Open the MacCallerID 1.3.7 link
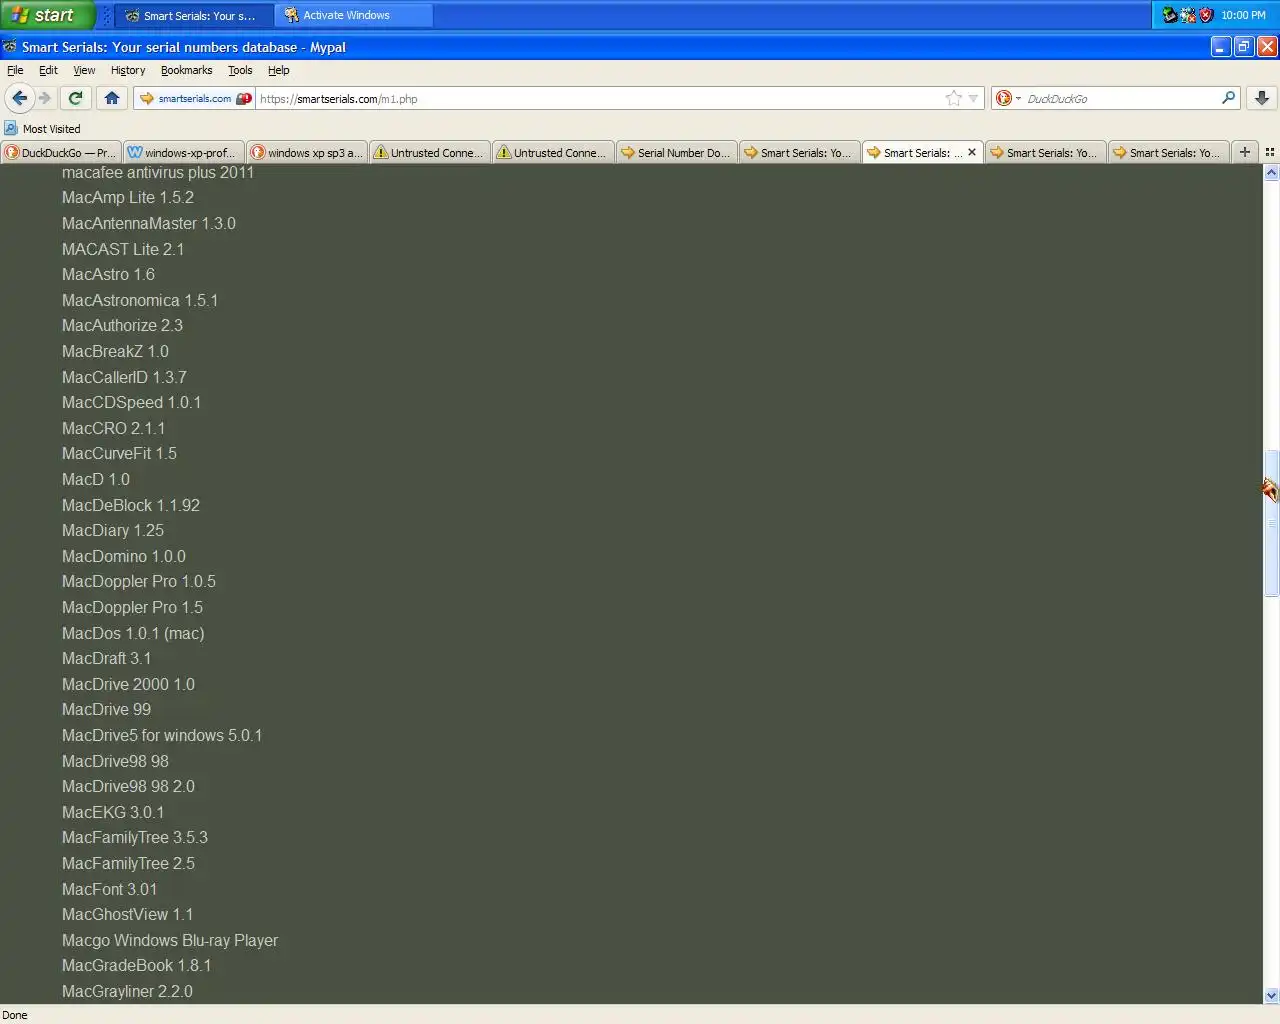Screen dimensions: 1280x1024 pos(124,378)
